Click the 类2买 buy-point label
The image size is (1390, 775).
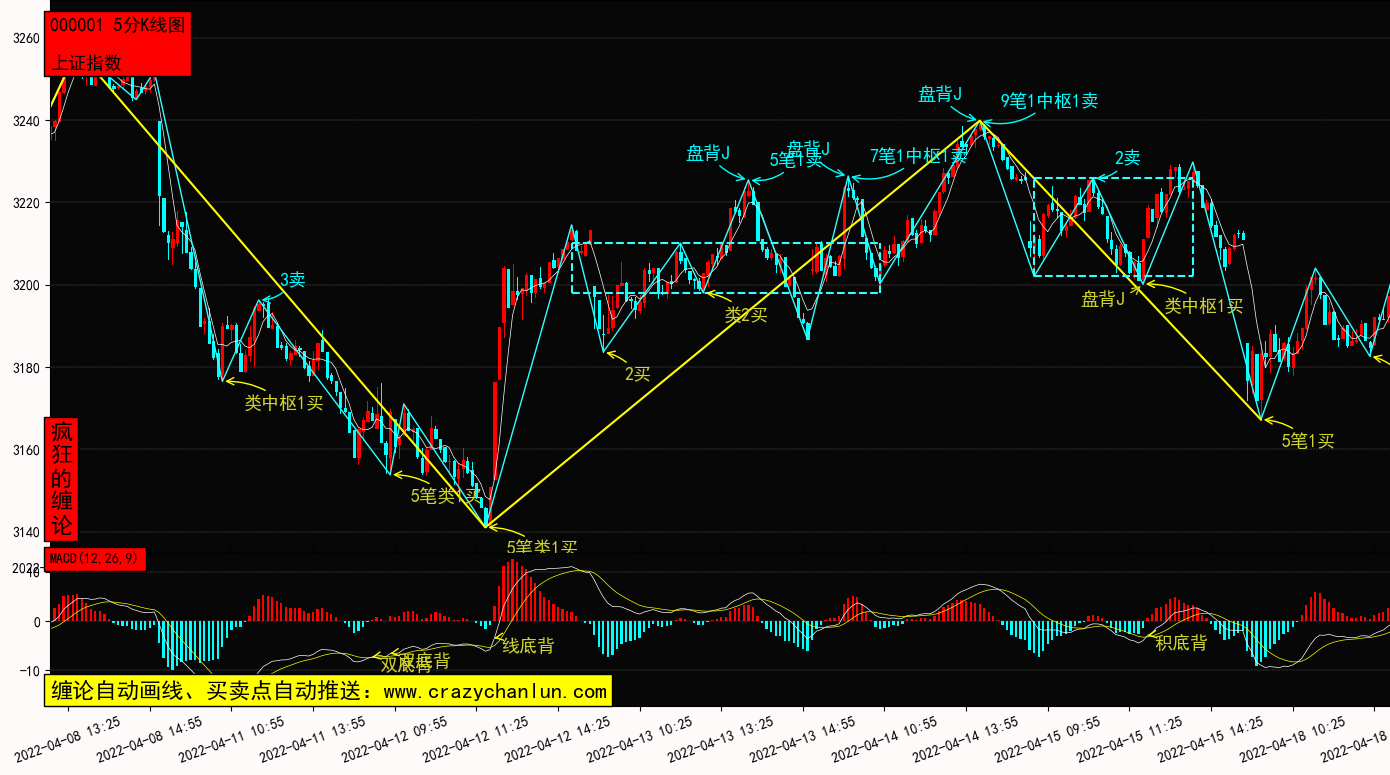pos(746,315)
